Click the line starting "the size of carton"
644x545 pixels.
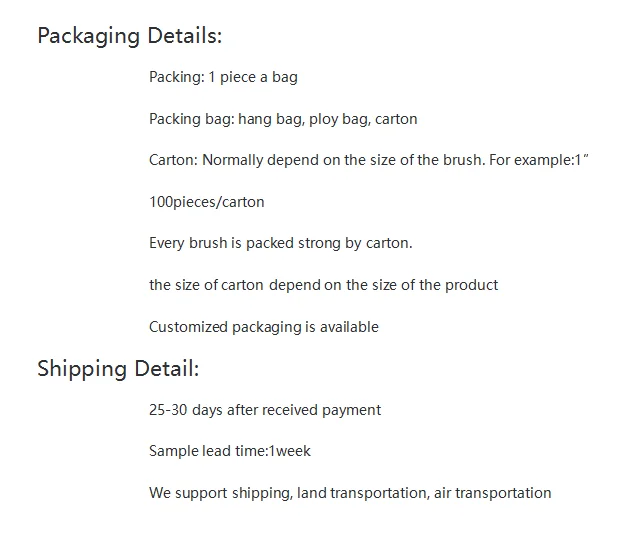(323, 285)
